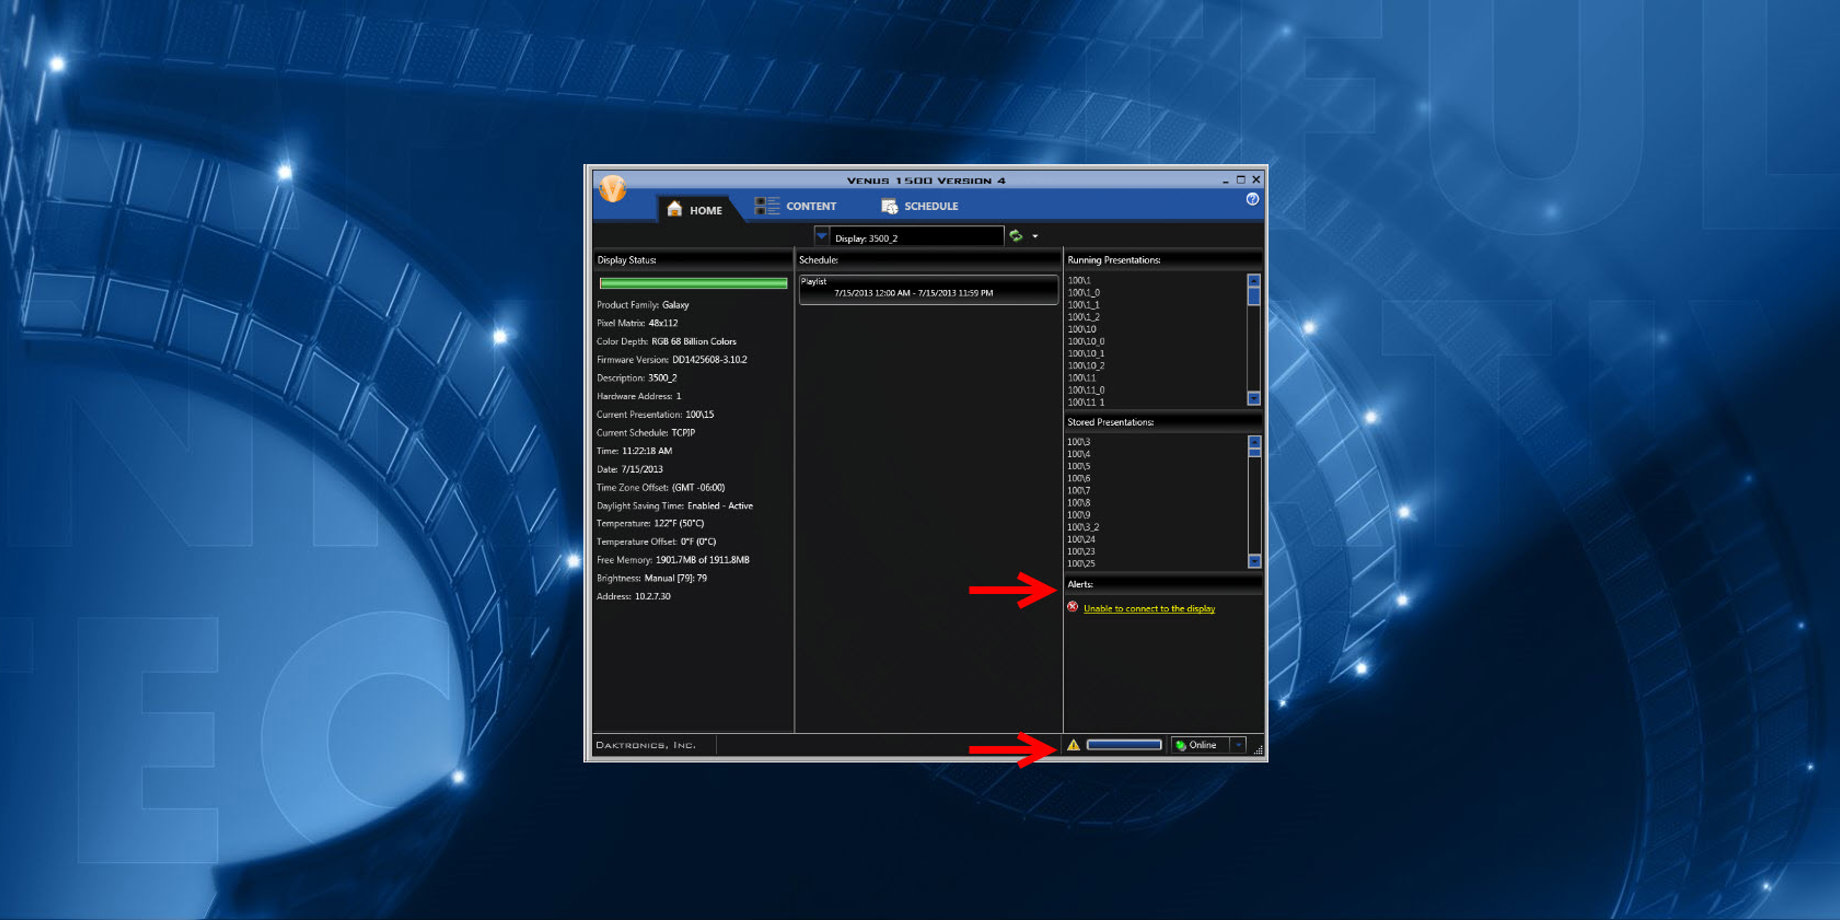The image size is (1840, 920).
Task: Click the Online status button
Action: 1199,745
